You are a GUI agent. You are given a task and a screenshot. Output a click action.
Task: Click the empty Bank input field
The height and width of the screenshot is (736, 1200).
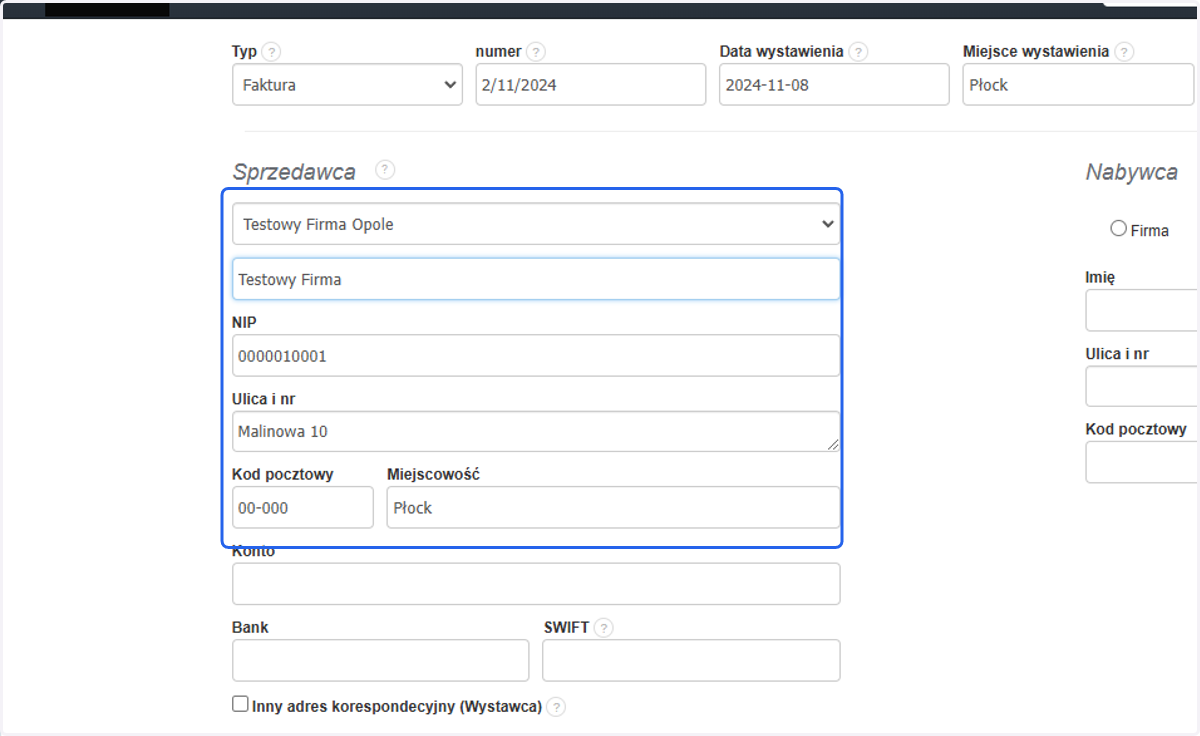(x=380, y=661)
